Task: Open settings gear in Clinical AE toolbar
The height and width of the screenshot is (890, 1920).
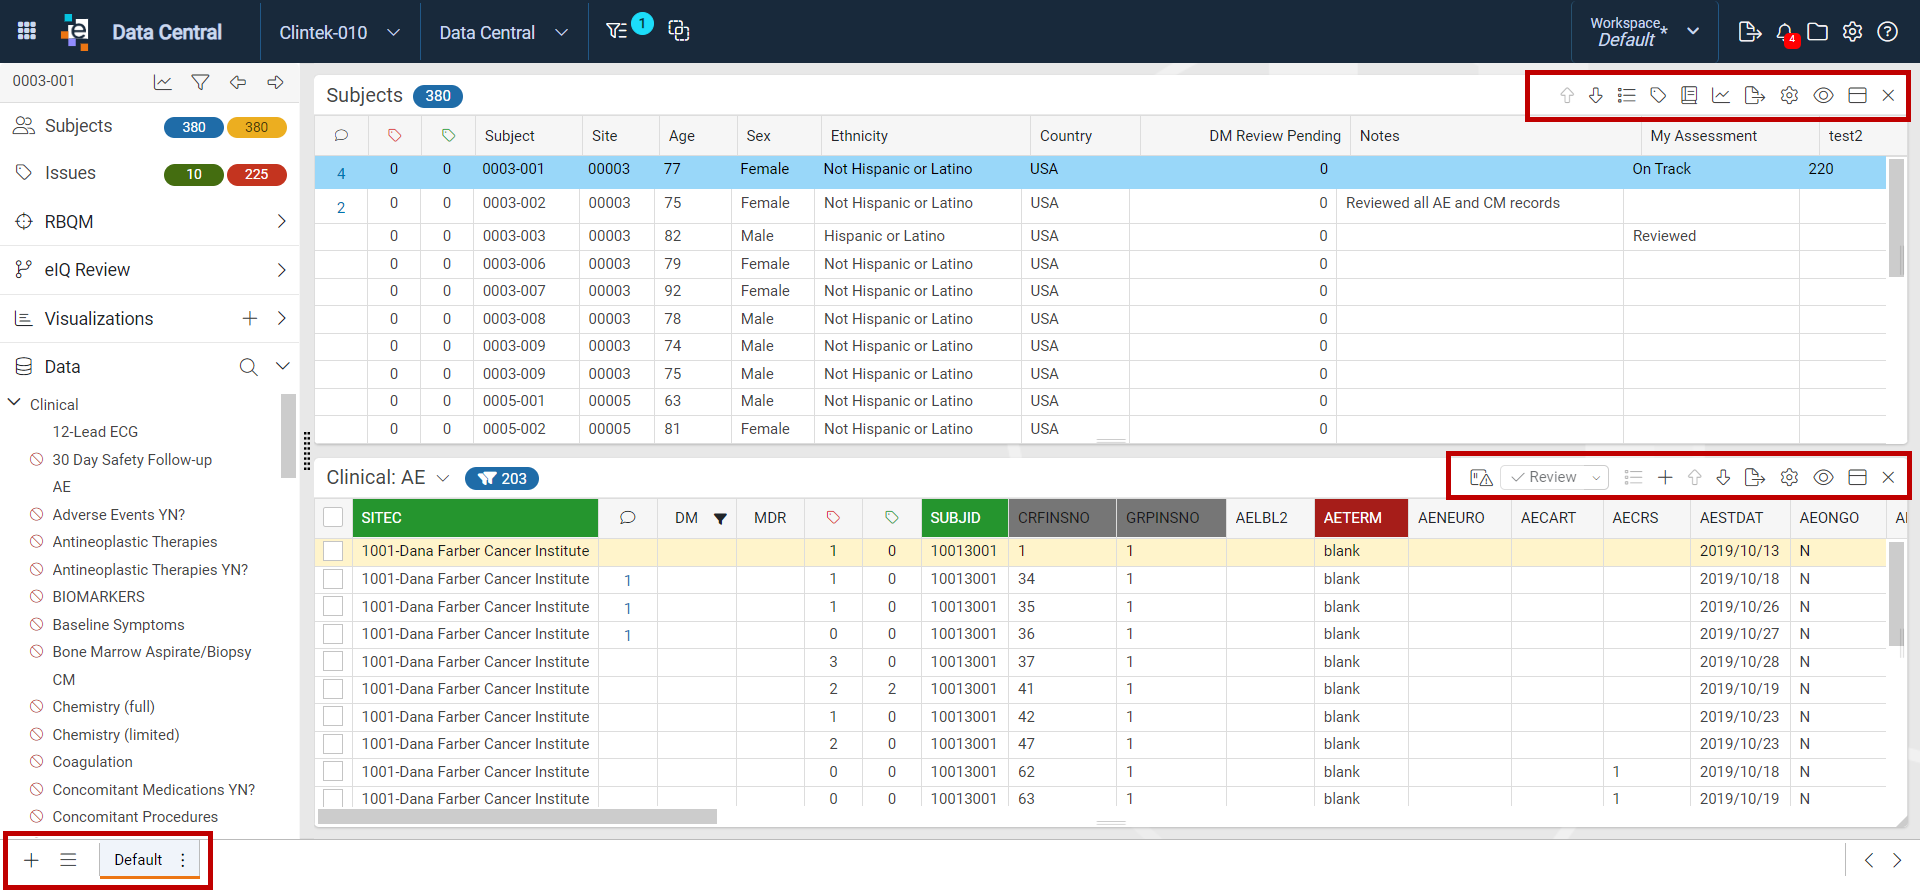Action: [1789, 477]
